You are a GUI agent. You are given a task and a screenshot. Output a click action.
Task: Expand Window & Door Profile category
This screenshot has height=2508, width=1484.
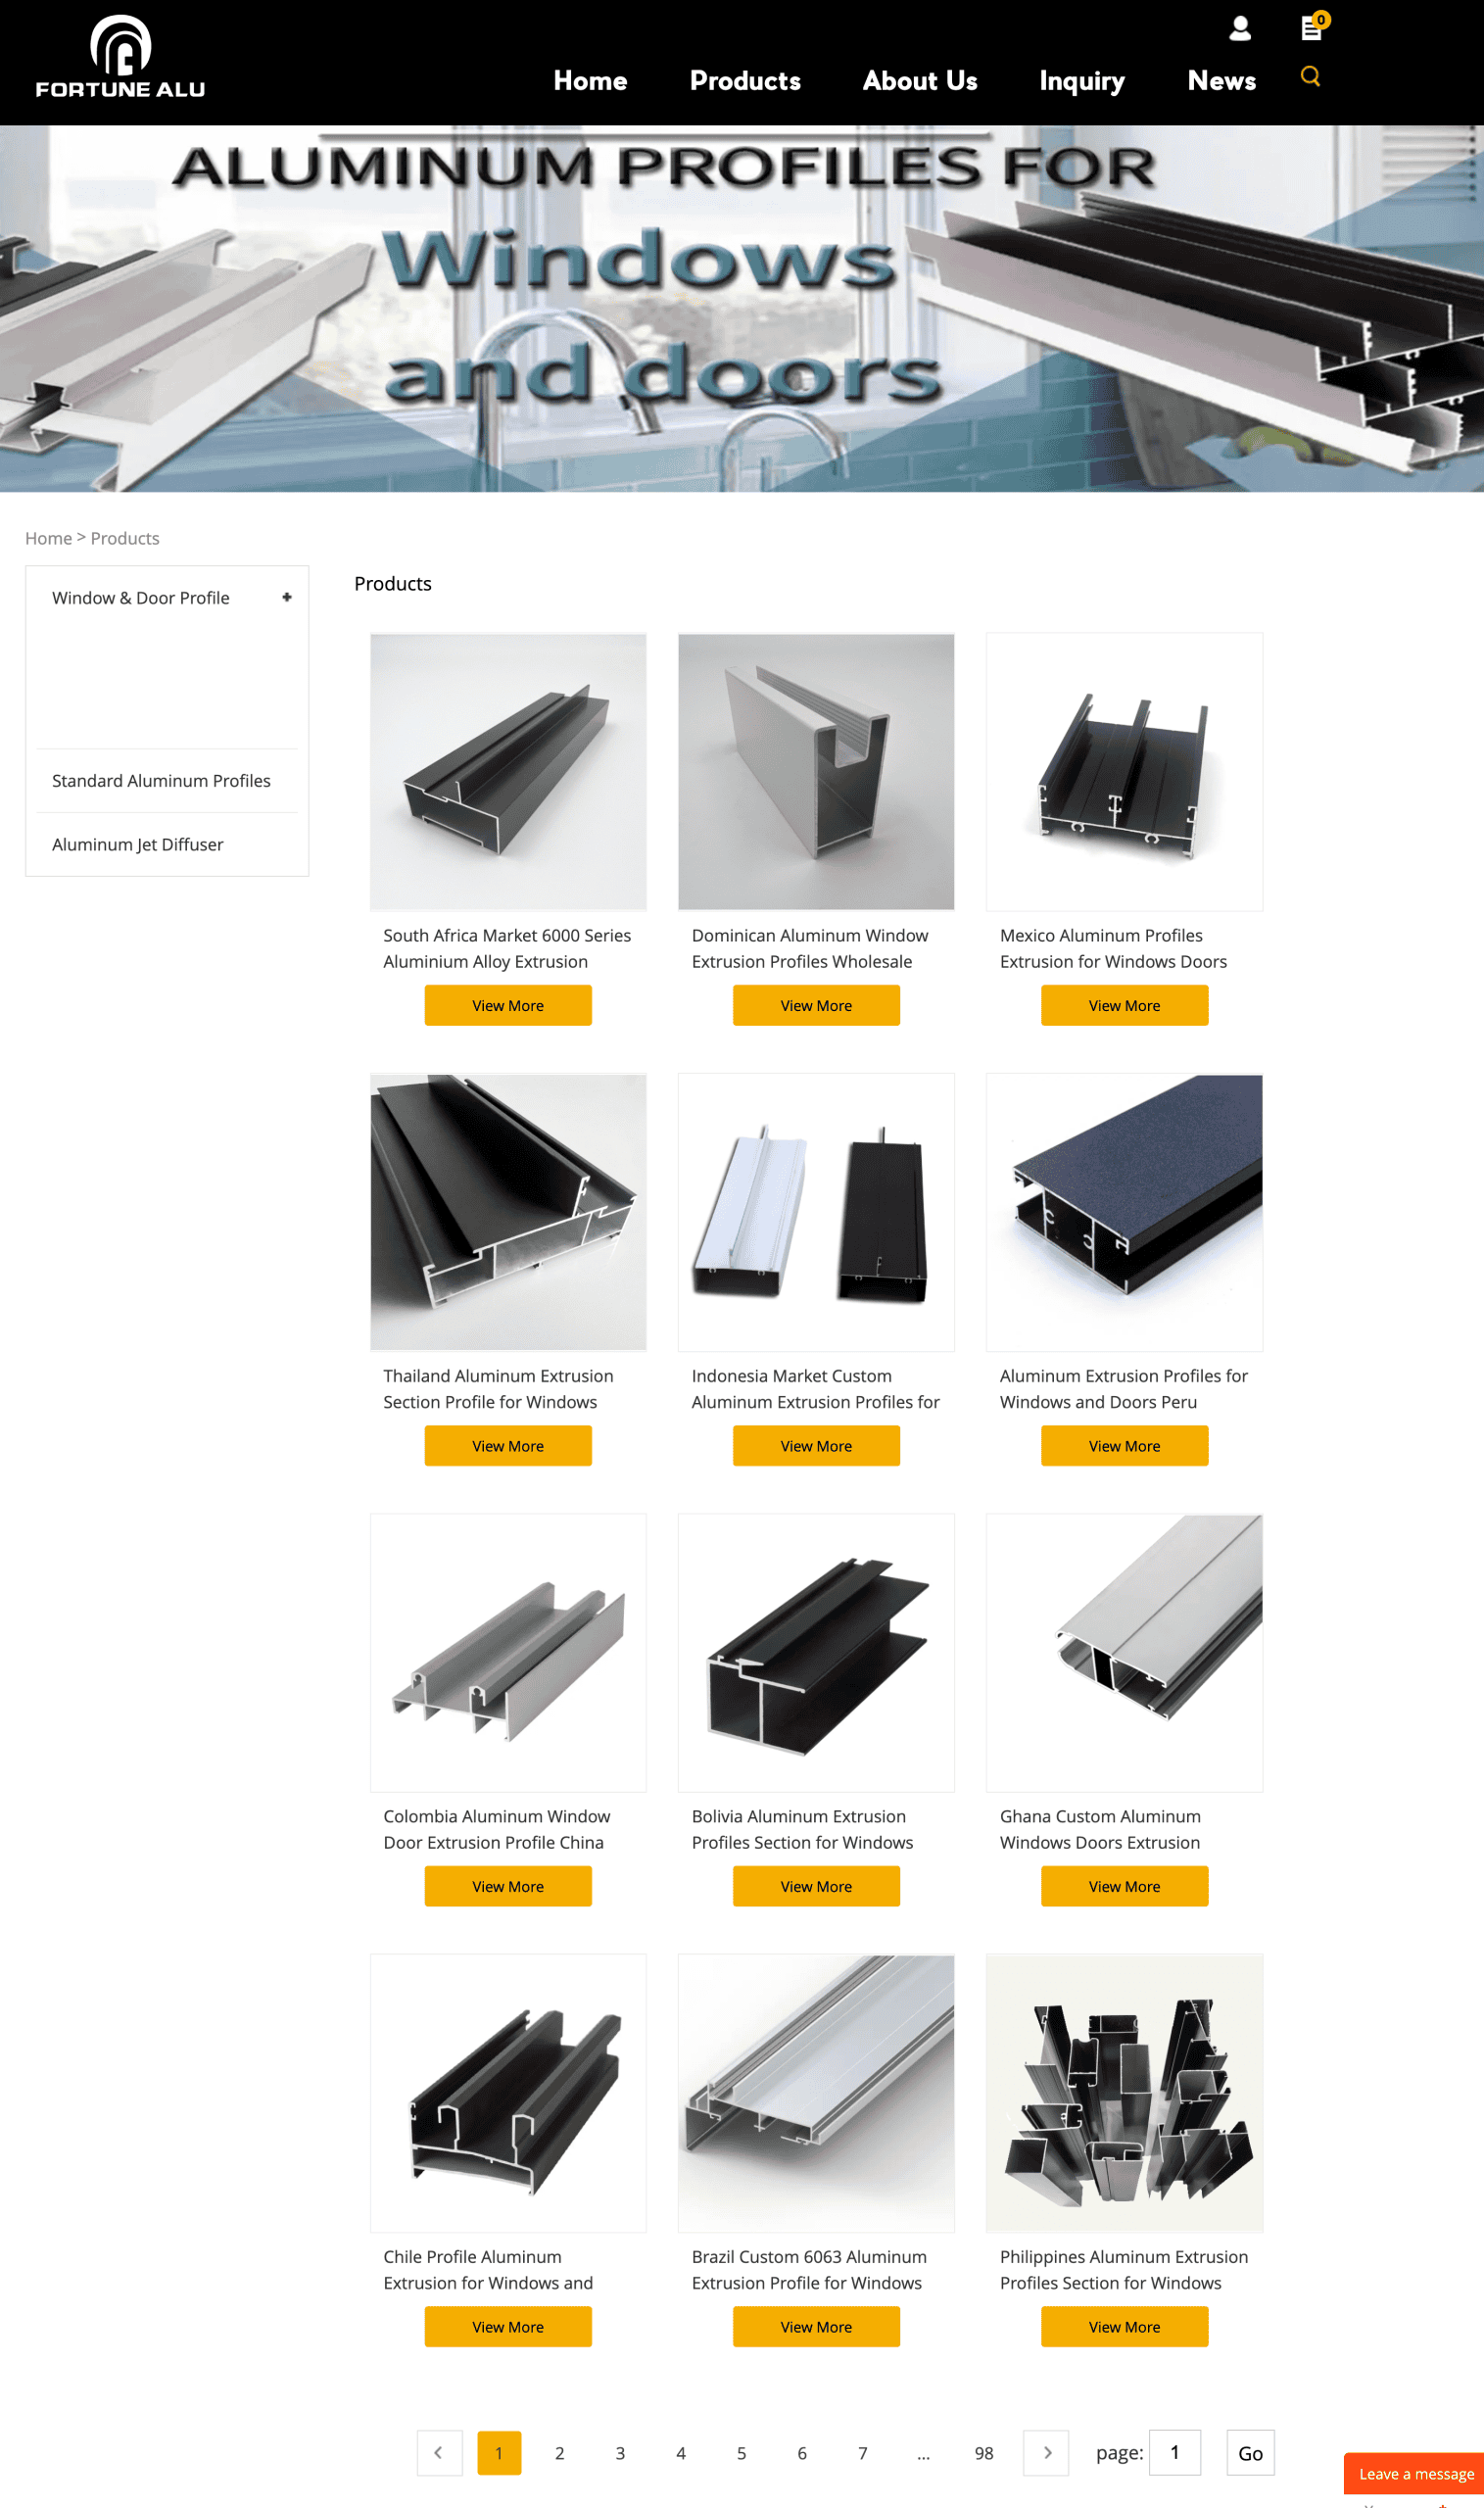click(x=287, y=597)
